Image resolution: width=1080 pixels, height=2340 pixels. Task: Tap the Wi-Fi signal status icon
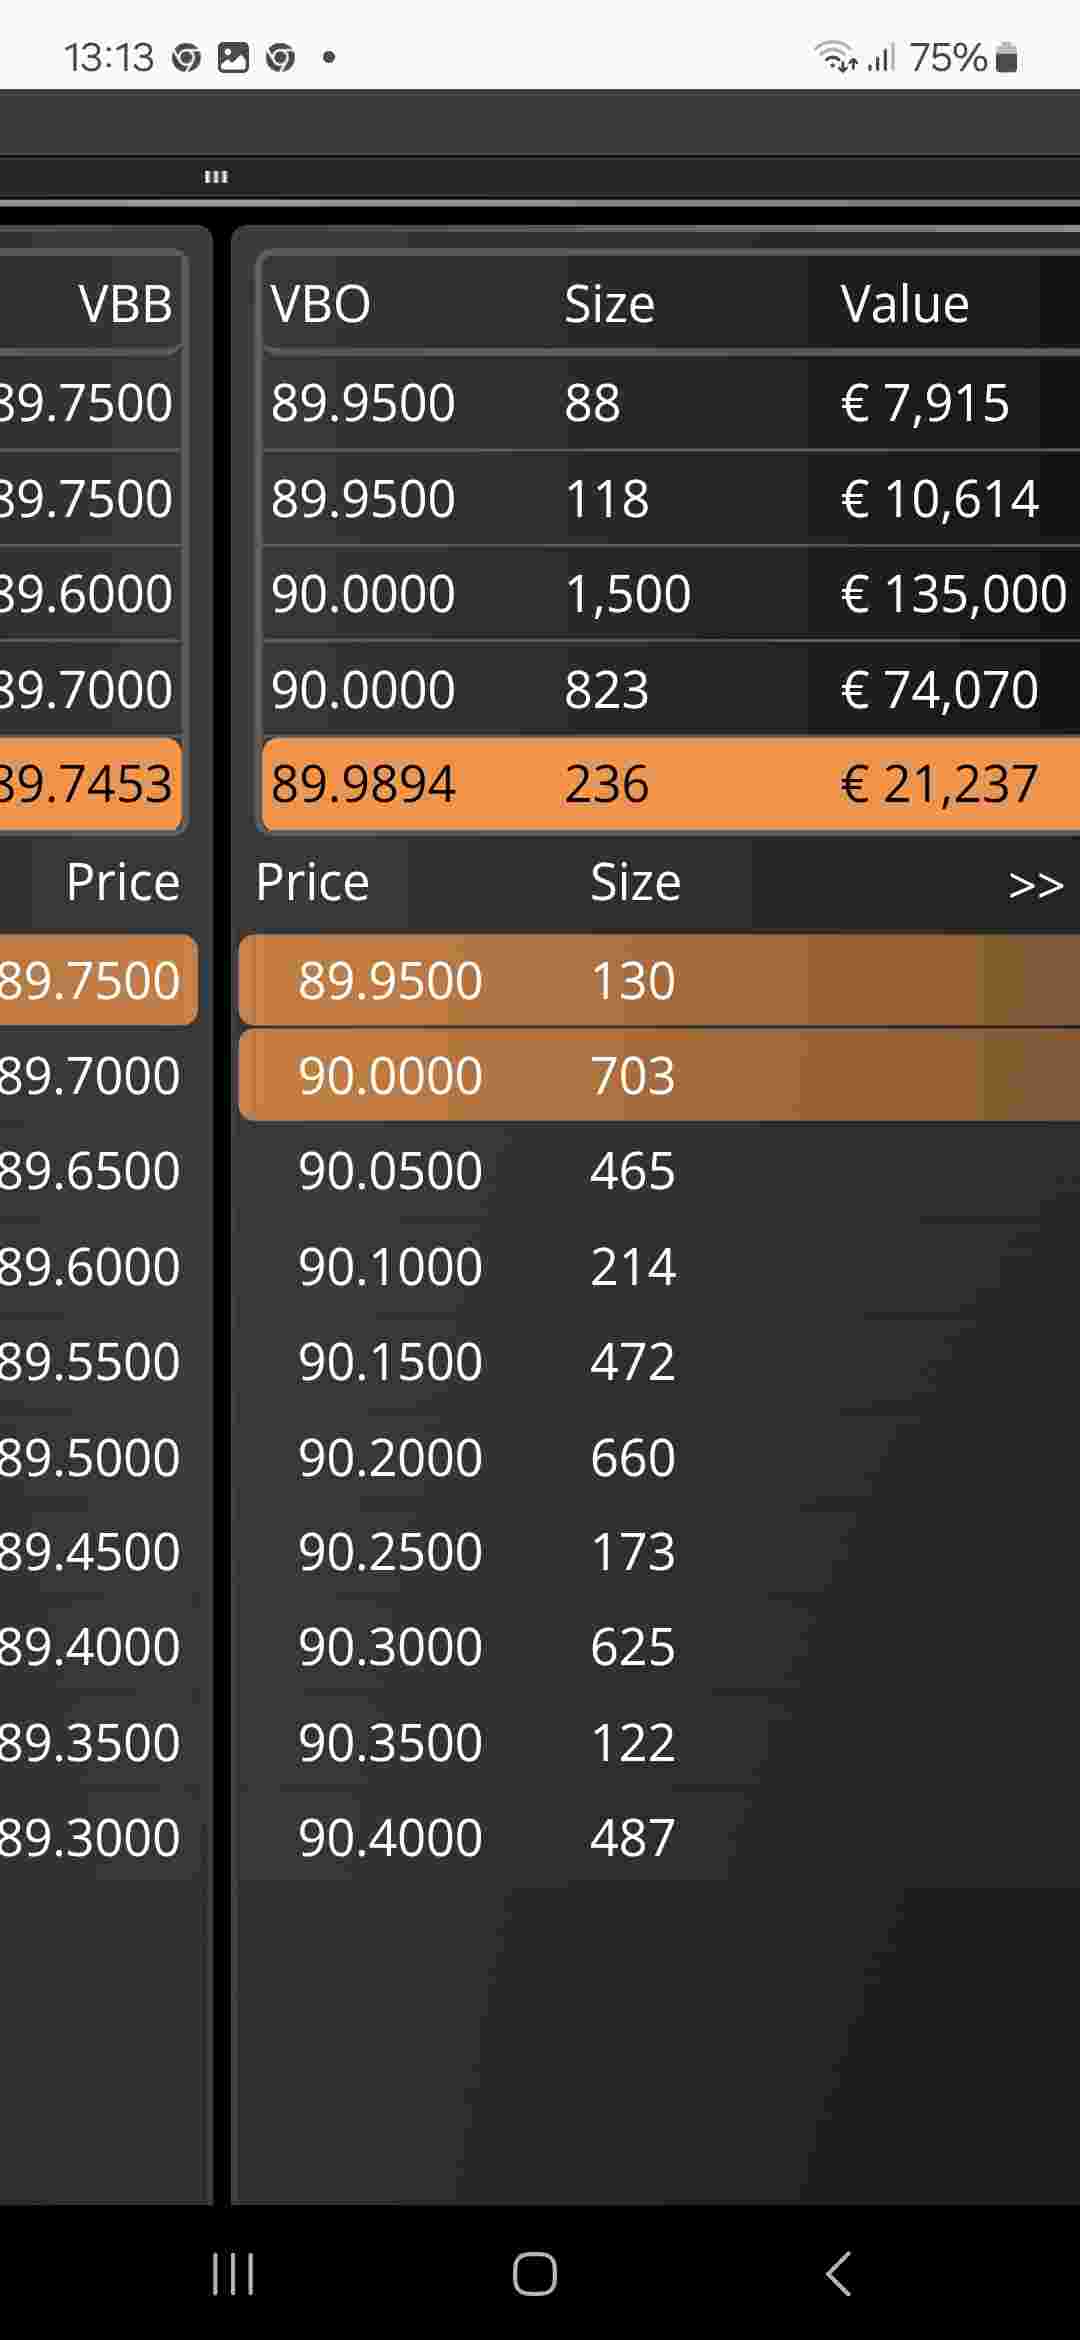click(x=835, y=58)
